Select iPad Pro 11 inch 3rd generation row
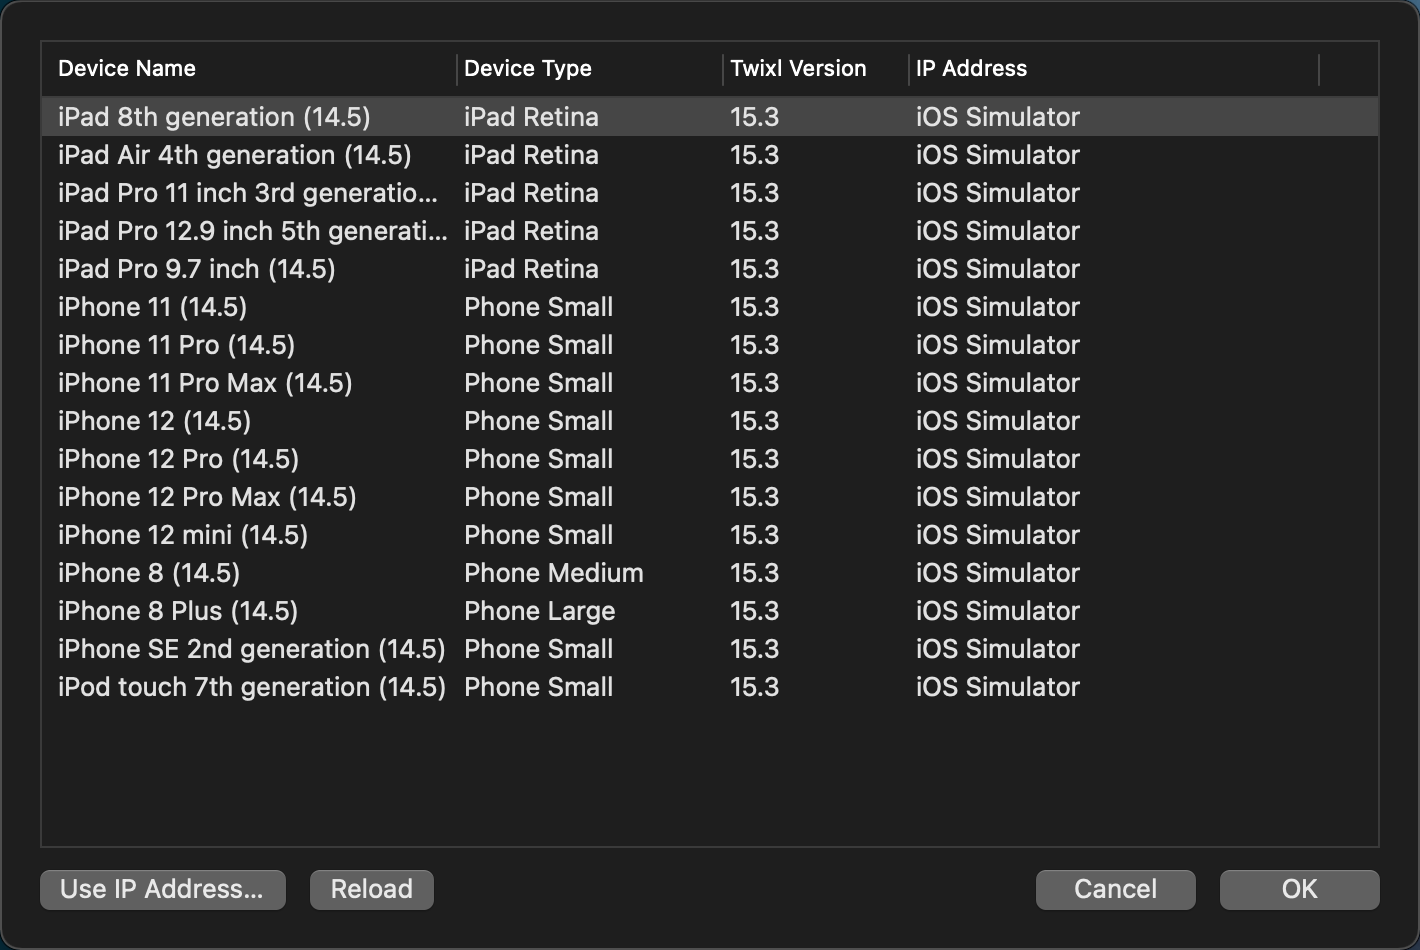This screenshot has width=1420, height=950. (710, 193)
